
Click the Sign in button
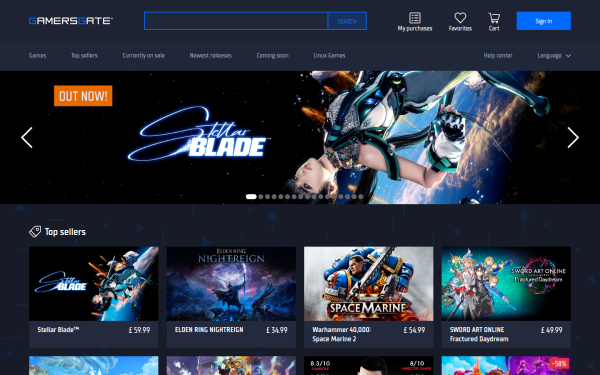tap(543, 21)
